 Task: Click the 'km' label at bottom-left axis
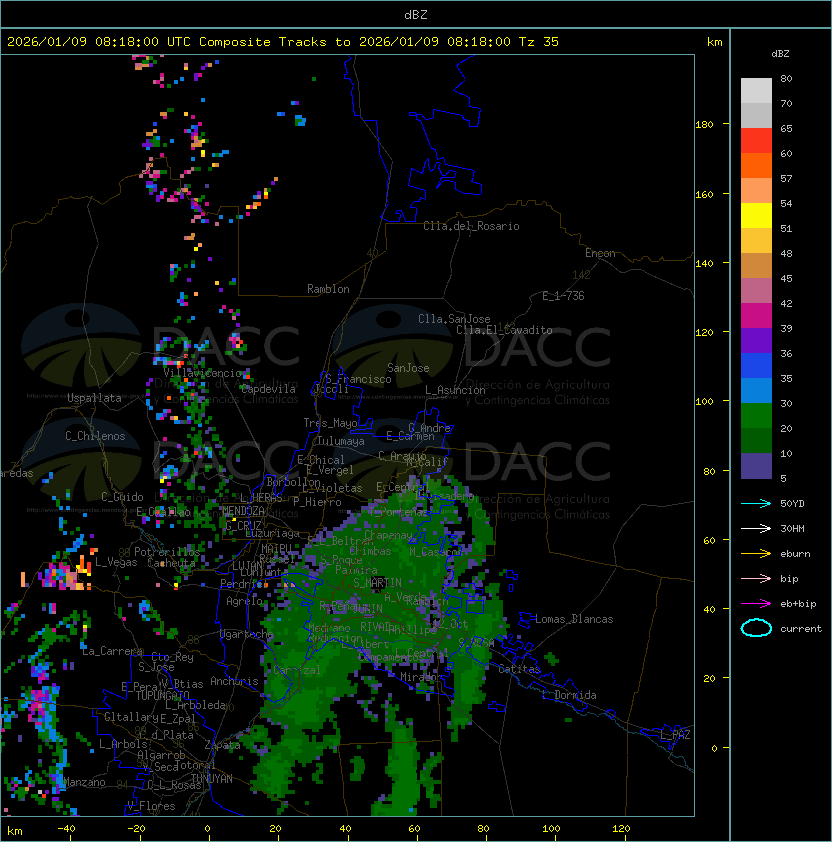point(15,831)
